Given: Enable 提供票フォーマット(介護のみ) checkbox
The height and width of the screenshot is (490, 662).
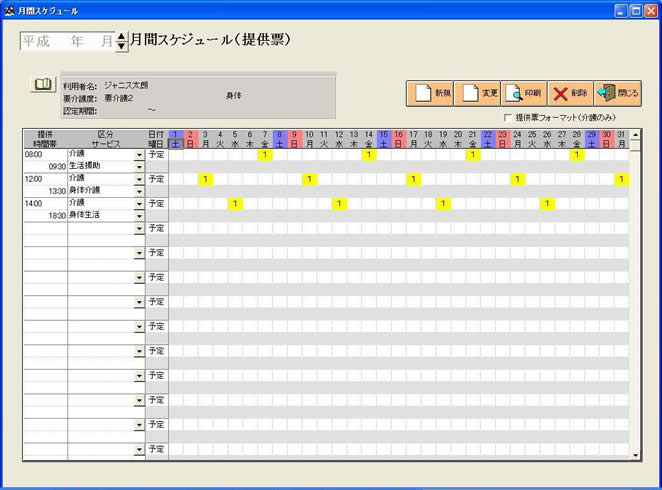Looking at the screenshot, I should (508, 117).
